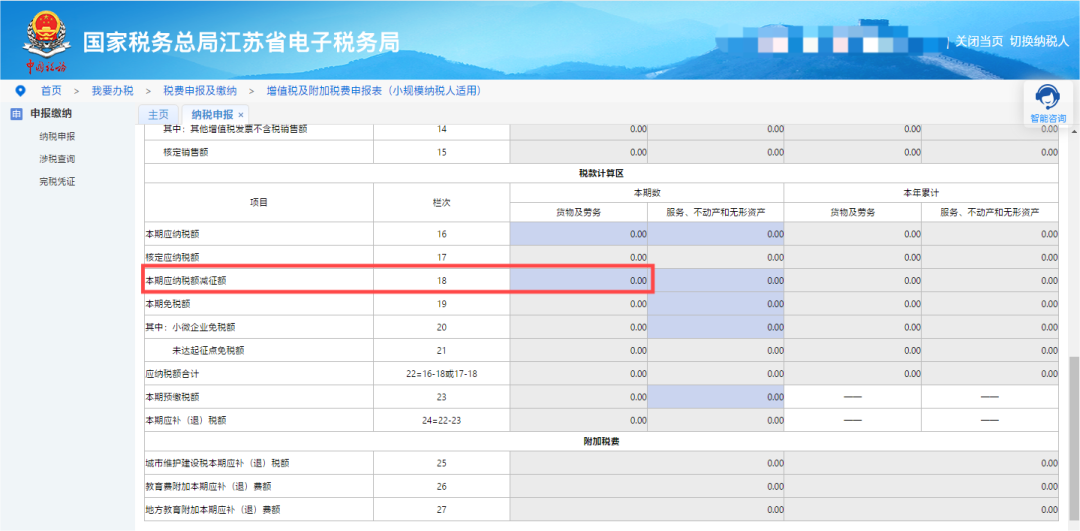
Task: Edit row 16 服务、不动产和无形资产 field
Action: (x=716, y=234)
